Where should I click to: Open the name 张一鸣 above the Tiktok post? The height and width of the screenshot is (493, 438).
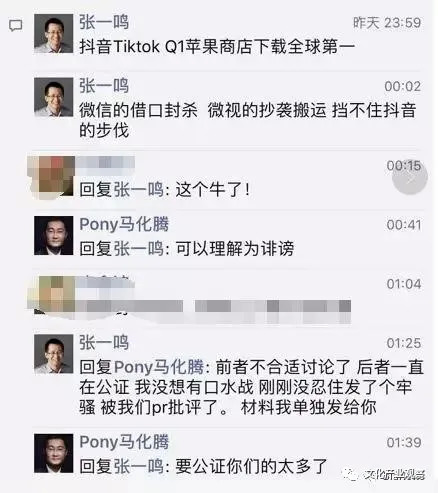coord(104,22)
